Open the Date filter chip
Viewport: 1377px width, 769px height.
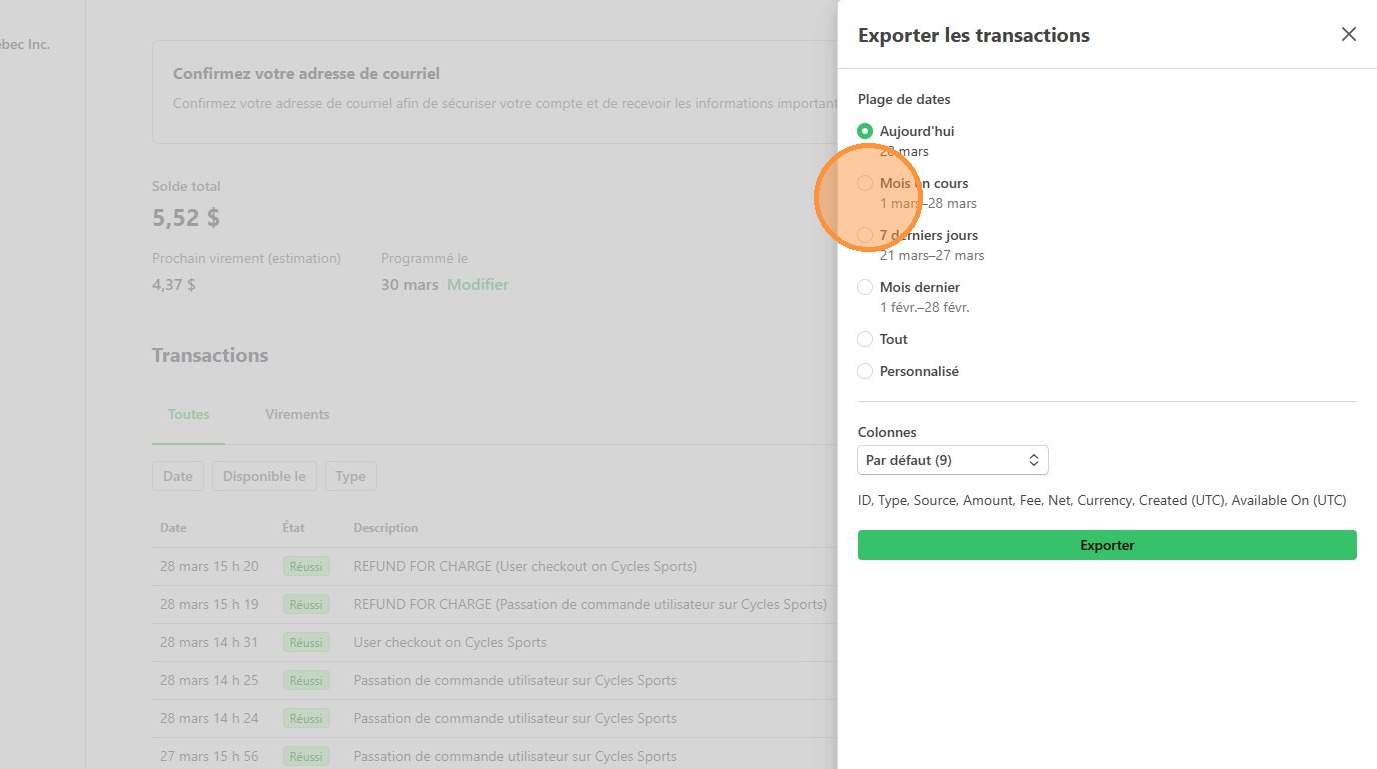click(178, 476)
